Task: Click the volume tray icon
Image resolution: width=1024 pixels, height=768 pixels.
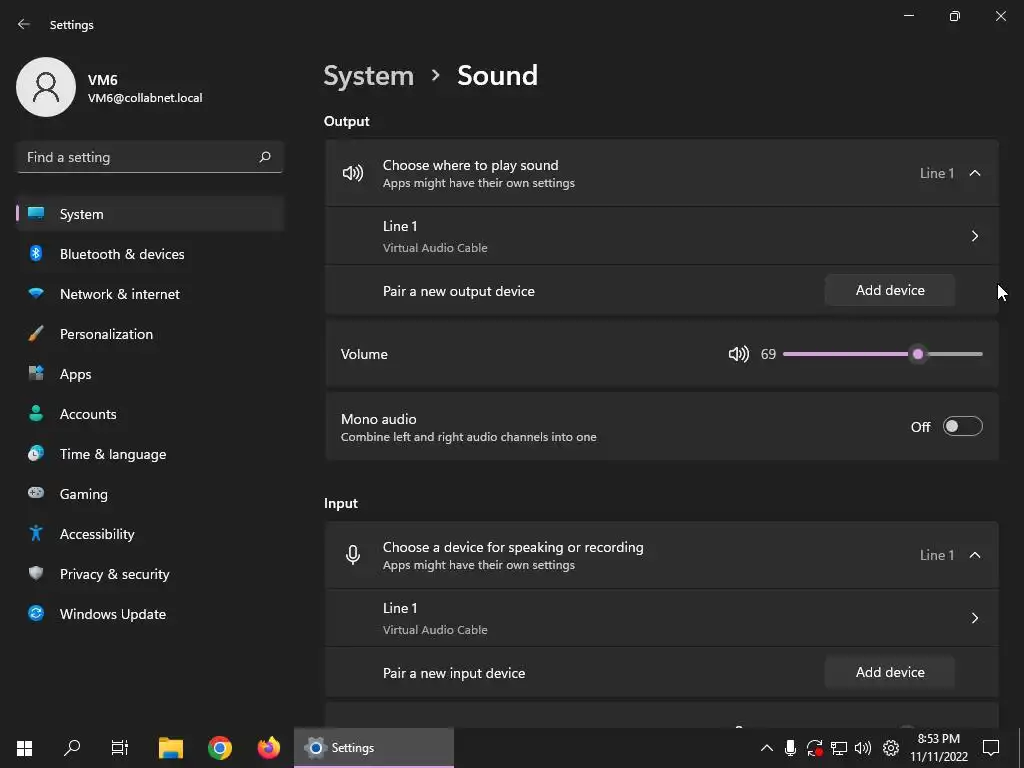Action: pyautogui.click(x=863, y=748)
